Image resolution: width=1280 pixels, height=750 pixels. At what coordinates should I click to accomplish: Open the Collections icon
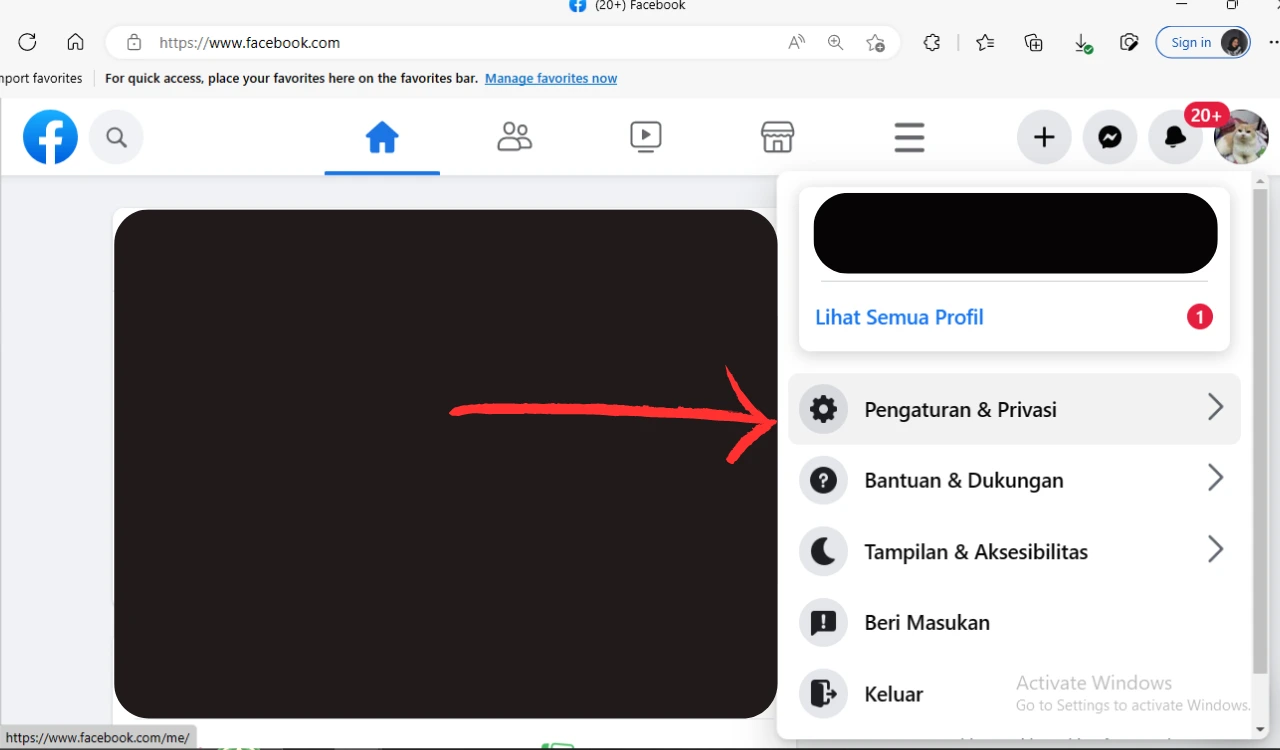(x=1034, y=42)
